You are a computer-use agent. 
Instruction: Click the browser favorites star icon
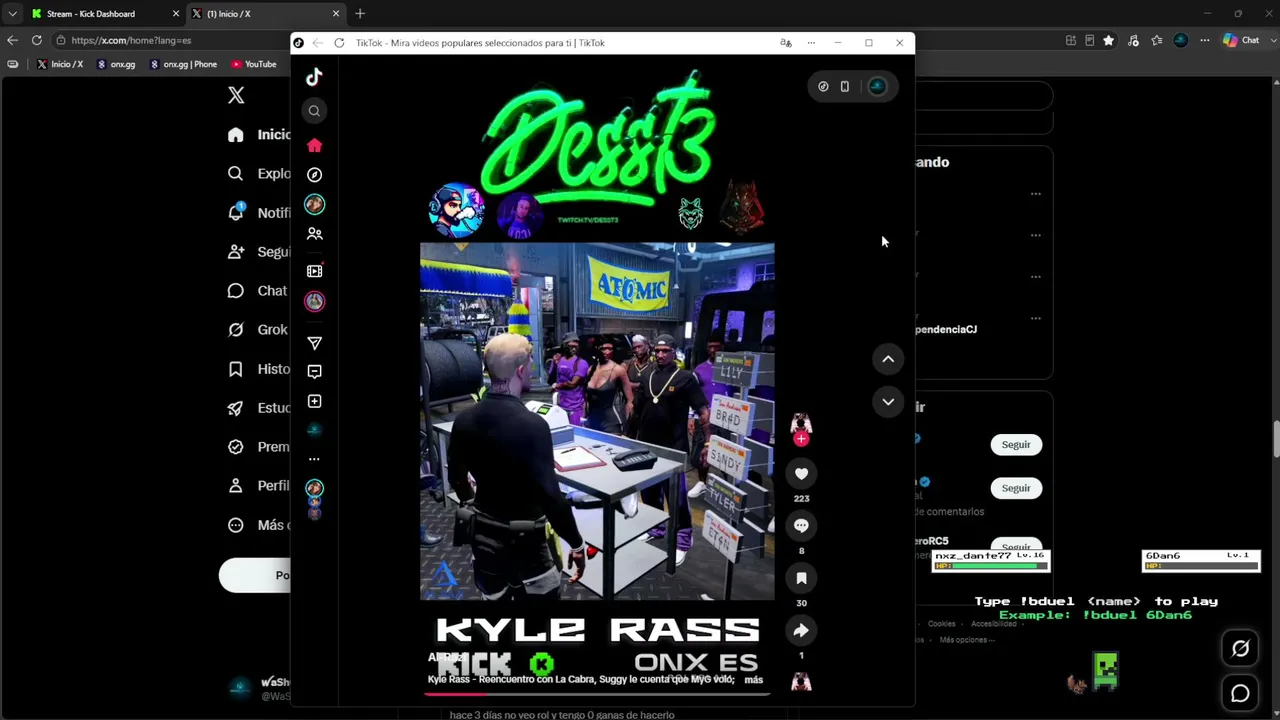point(1109,40)
